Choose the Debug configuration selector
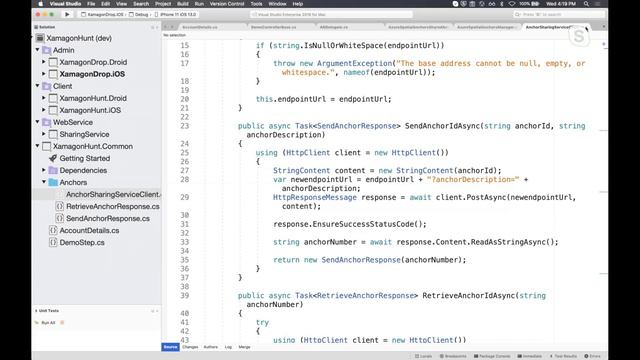 tap(139, 14)
